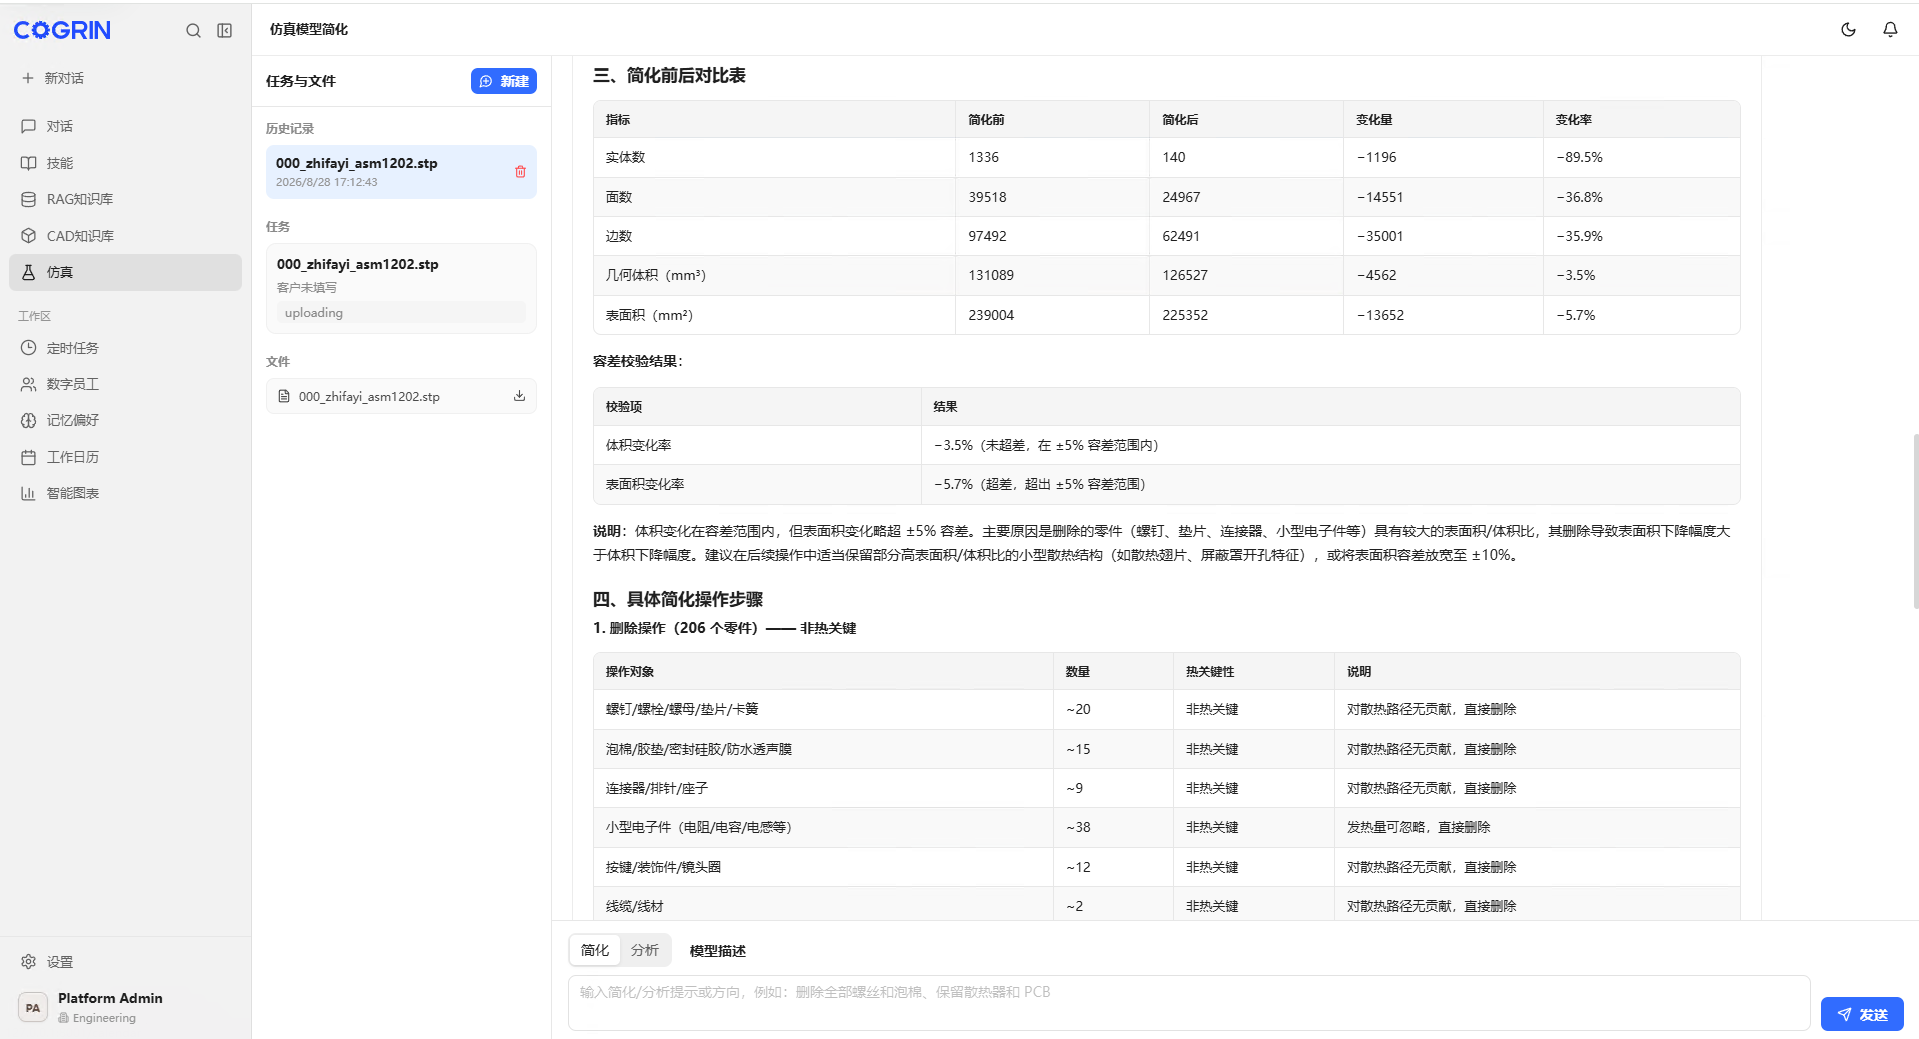Viewport: 1919px width, 1039px height.
Task: Click the 记忆偏好 brain icon
Action: click(29, 420)
